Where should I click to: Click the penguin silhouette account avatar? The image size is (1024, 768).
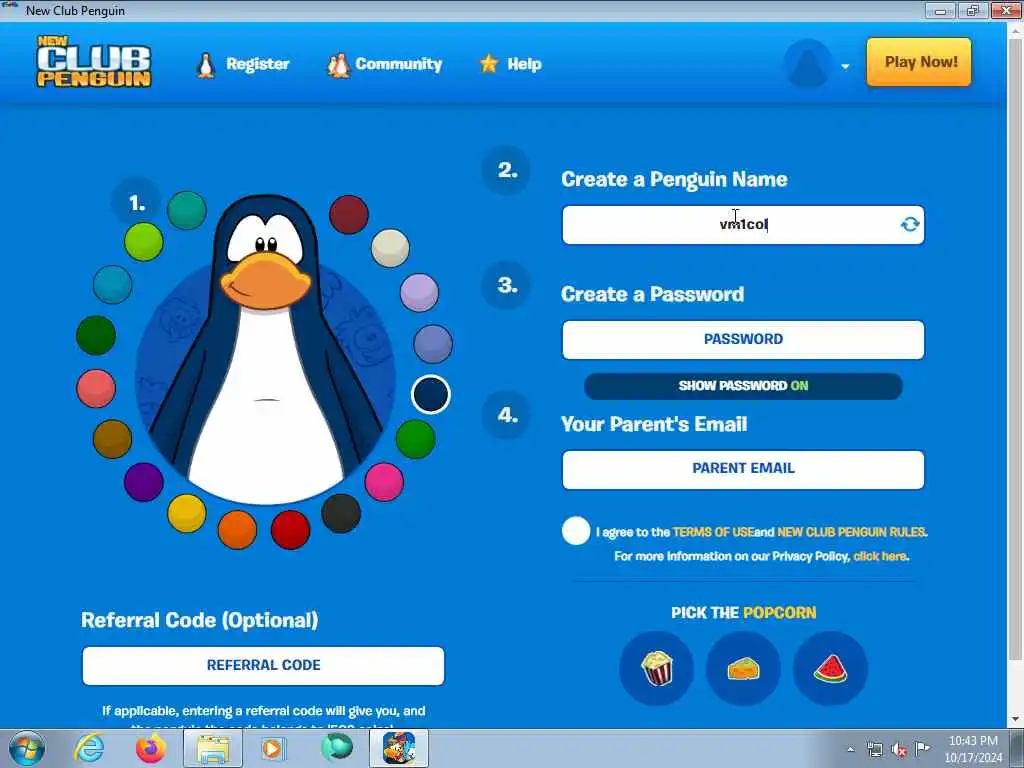coord(808,63)
